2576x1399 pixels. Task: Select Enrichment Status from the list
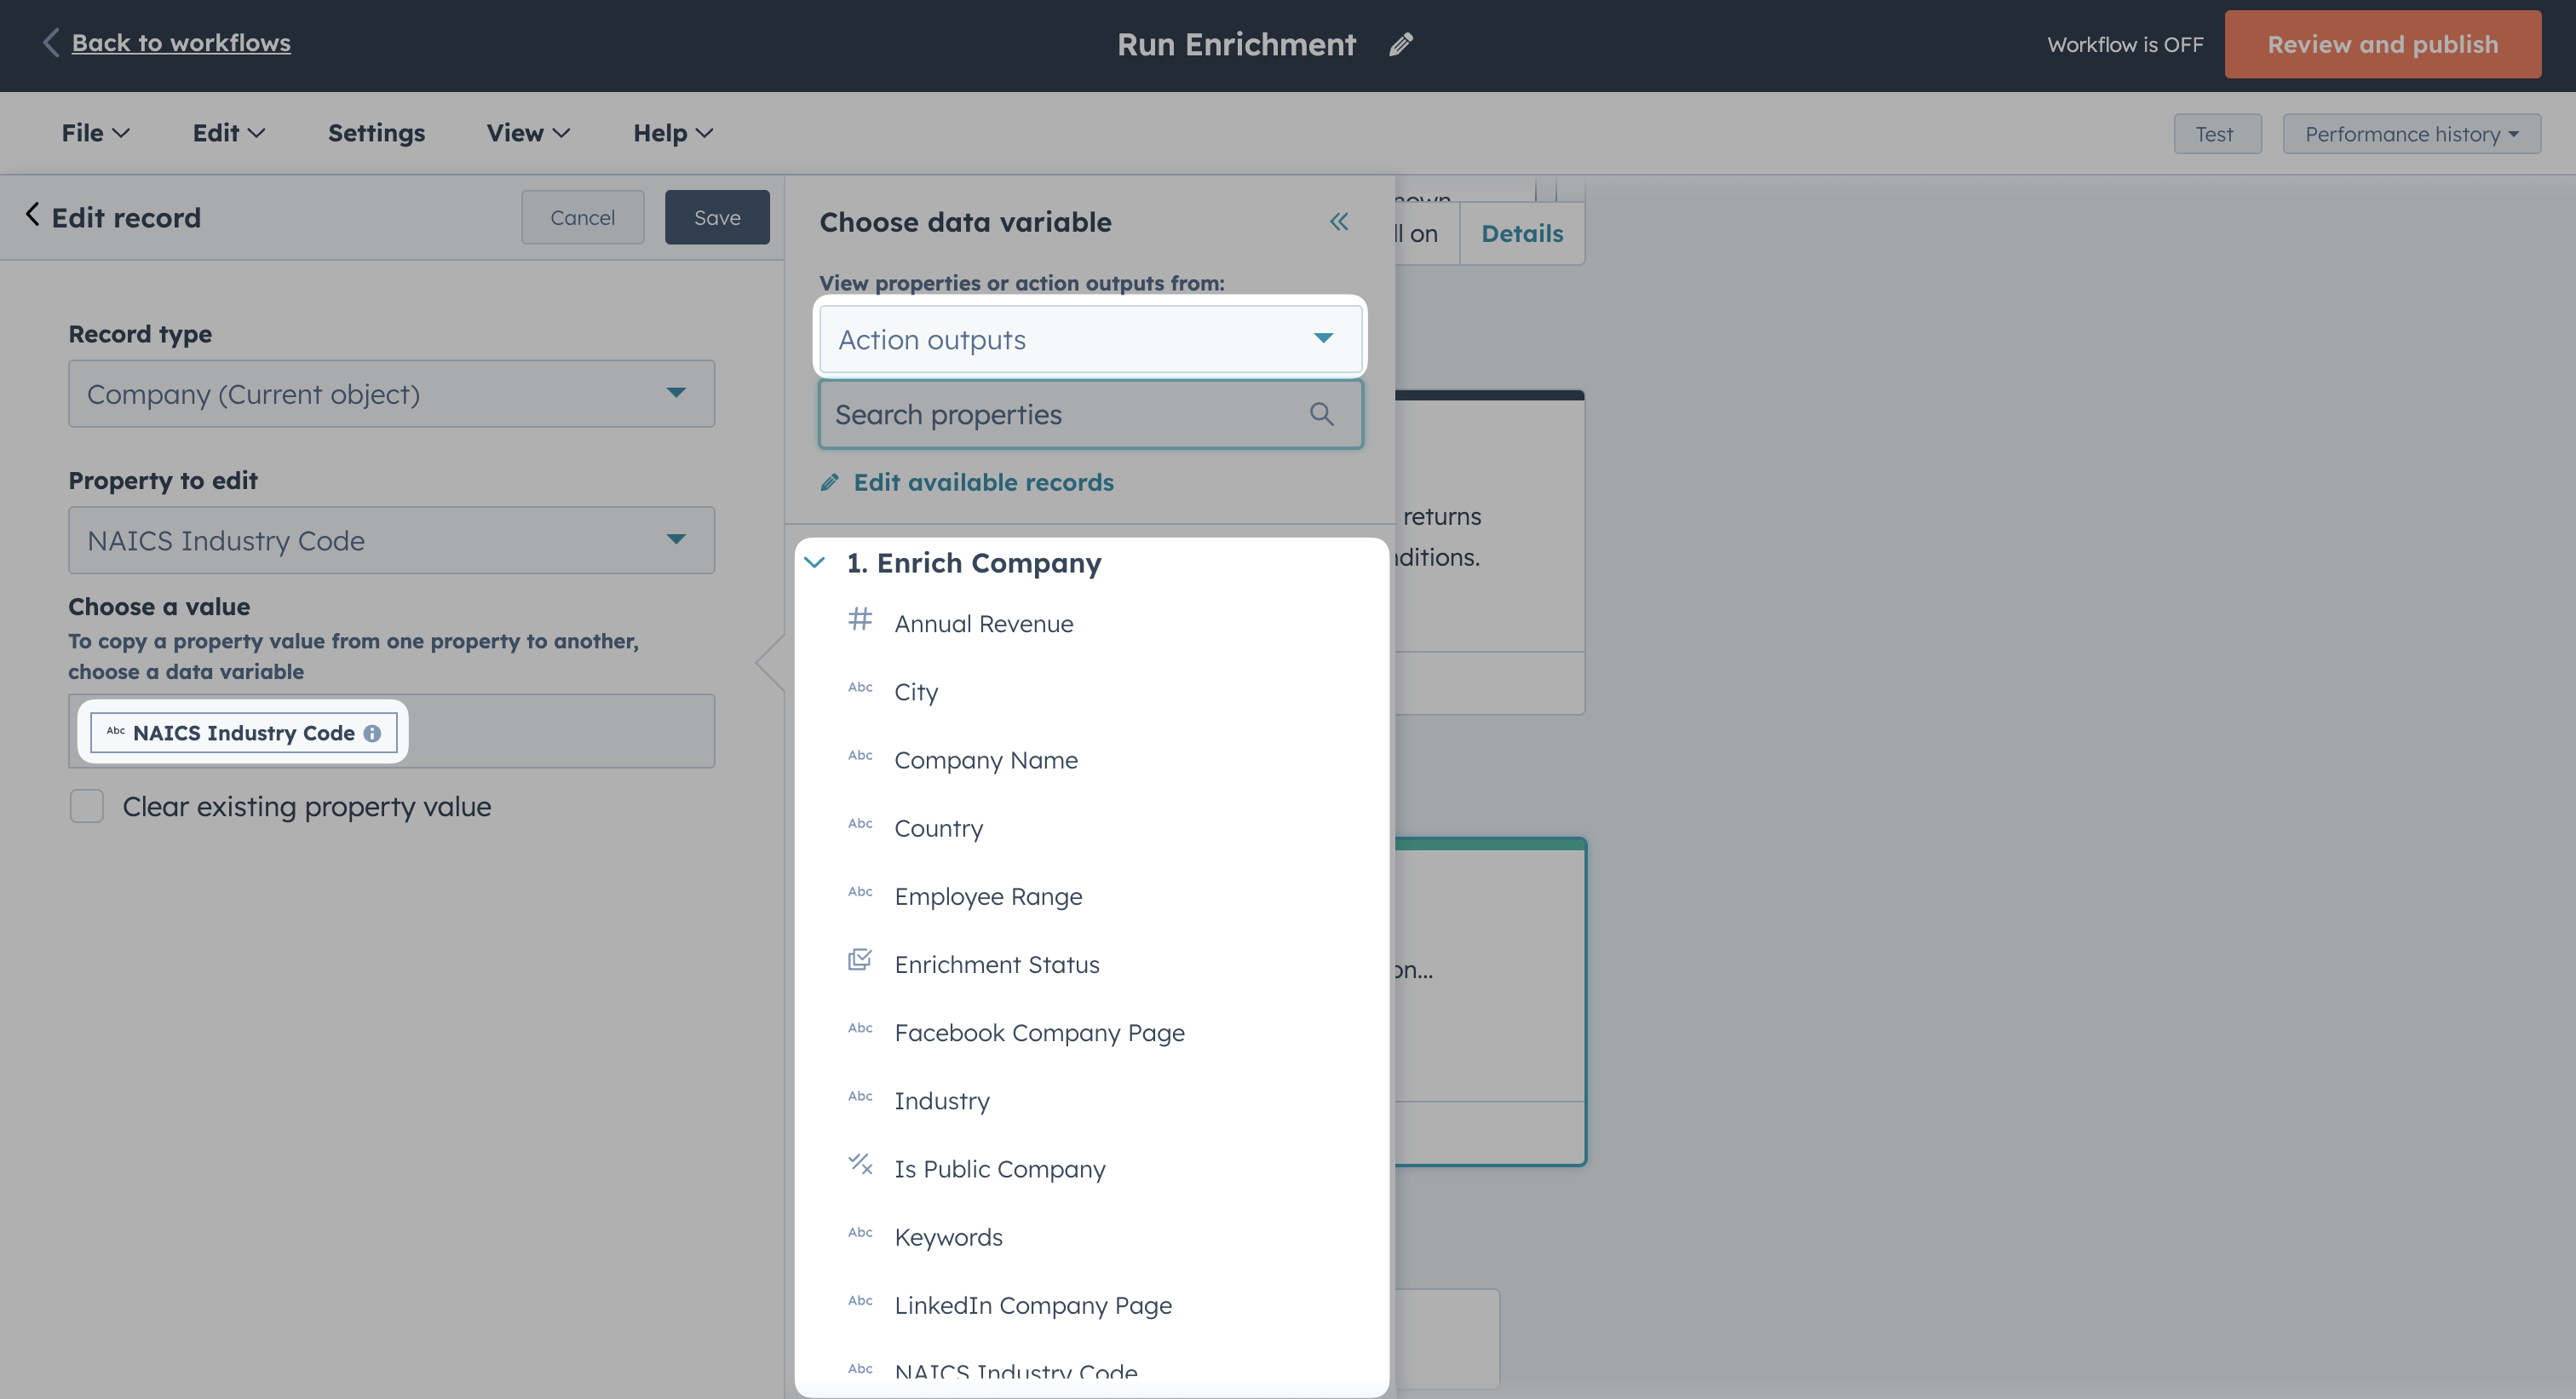click(x=997, y=965)
